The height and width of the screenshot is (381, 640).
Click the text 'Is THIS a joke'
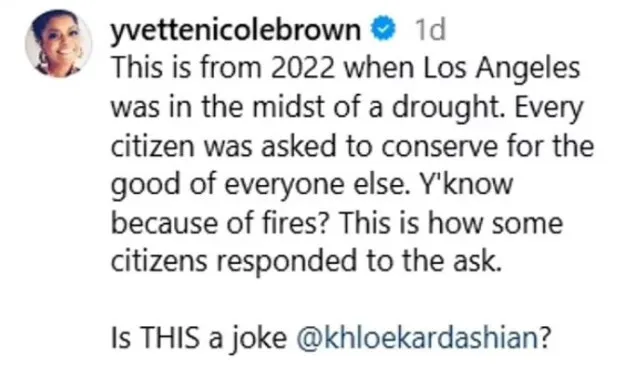click(x=199, y=339)
